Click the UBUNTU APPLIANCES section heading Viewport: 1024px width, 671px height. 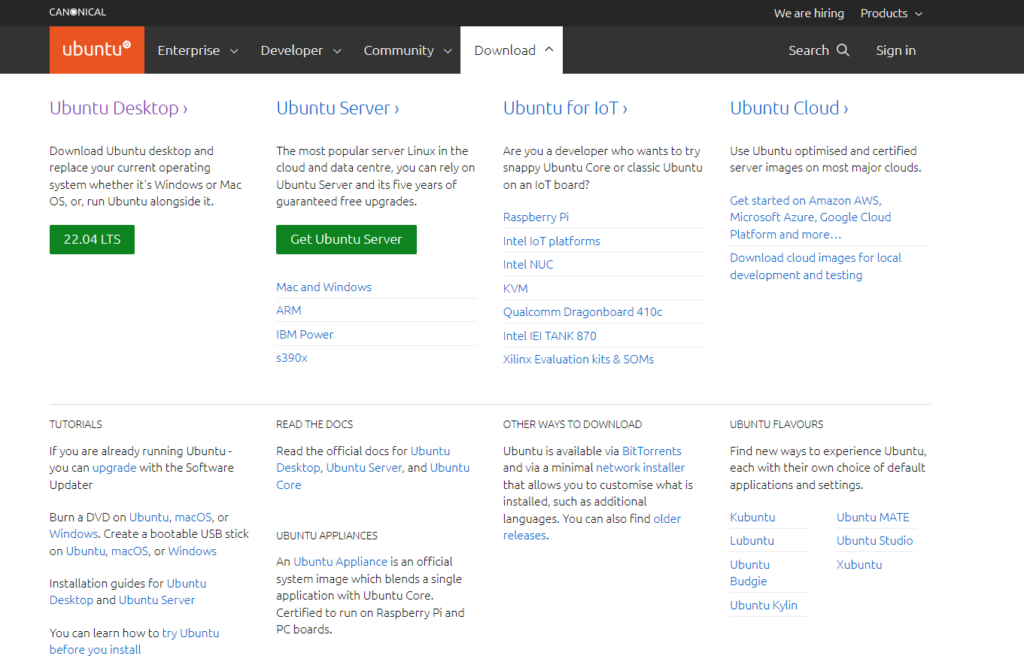tap(327, 536)
